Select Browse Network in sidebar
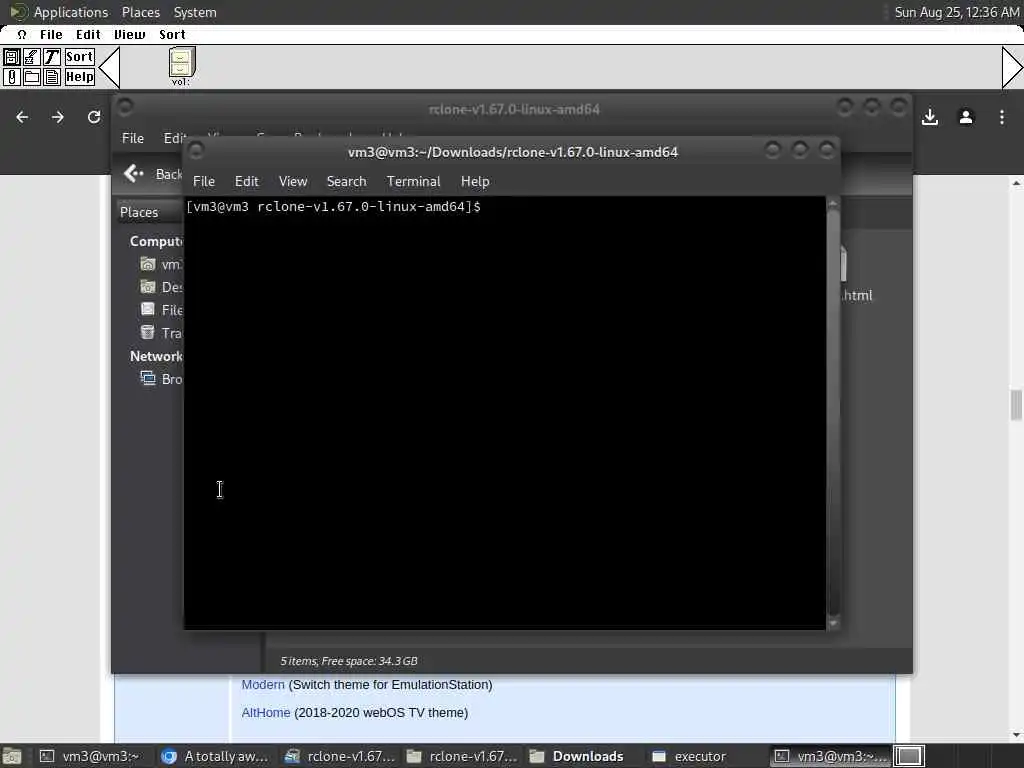Screen dimensions: 1024x768 point(161,379)
